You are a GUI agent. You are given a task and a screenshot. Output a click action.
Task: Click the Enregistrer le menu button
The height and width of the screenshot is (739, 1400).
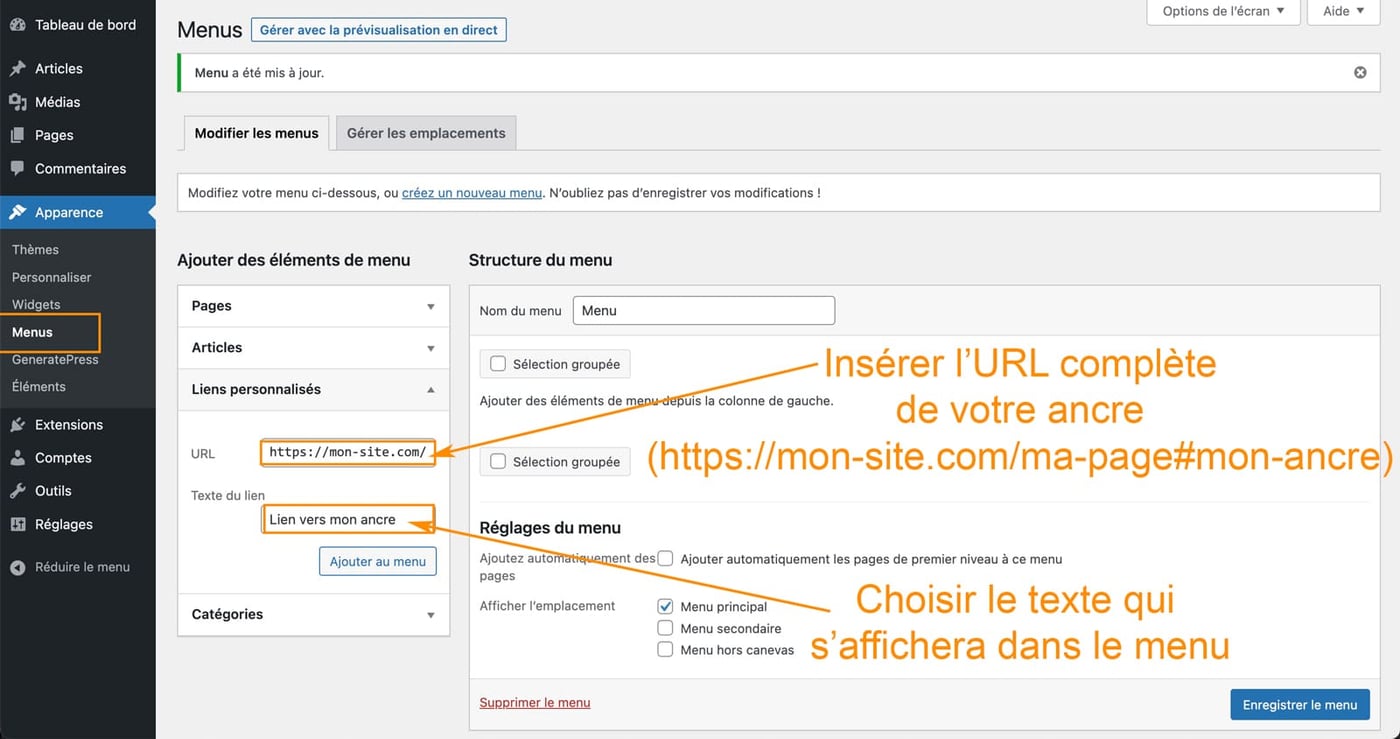pos(1299,704)
